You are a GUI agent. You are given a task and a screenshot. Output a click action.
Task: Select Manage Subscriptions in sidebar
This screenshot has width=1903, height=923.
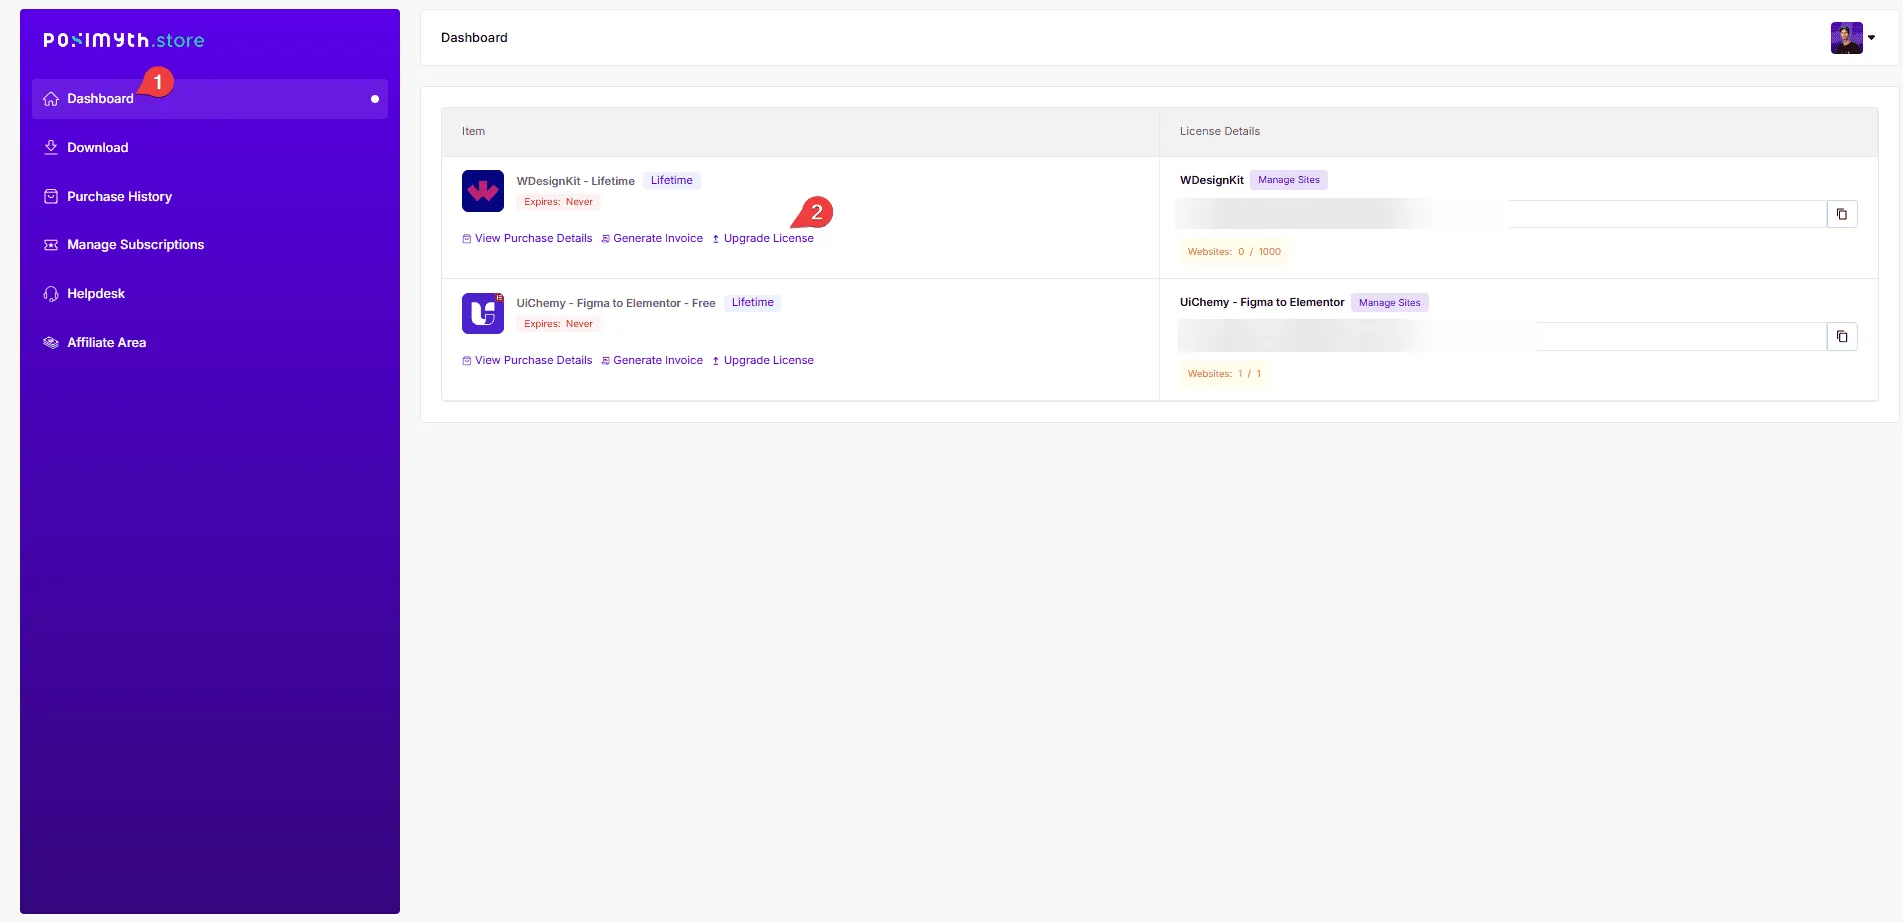[135, 245]
